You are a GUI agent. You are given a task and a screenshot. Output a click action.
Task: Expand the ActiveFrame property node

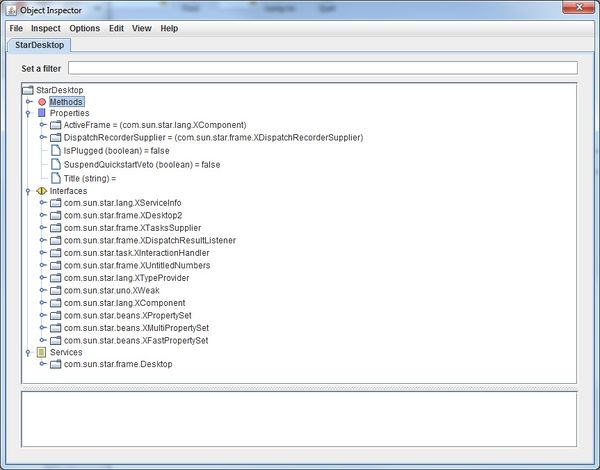pyautogui.click(x=43, y=125)
